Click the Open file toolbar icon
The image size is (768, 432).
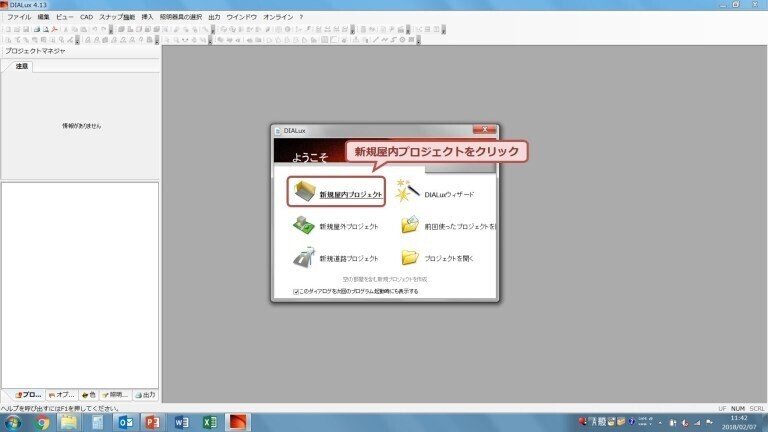coord(17,29)
